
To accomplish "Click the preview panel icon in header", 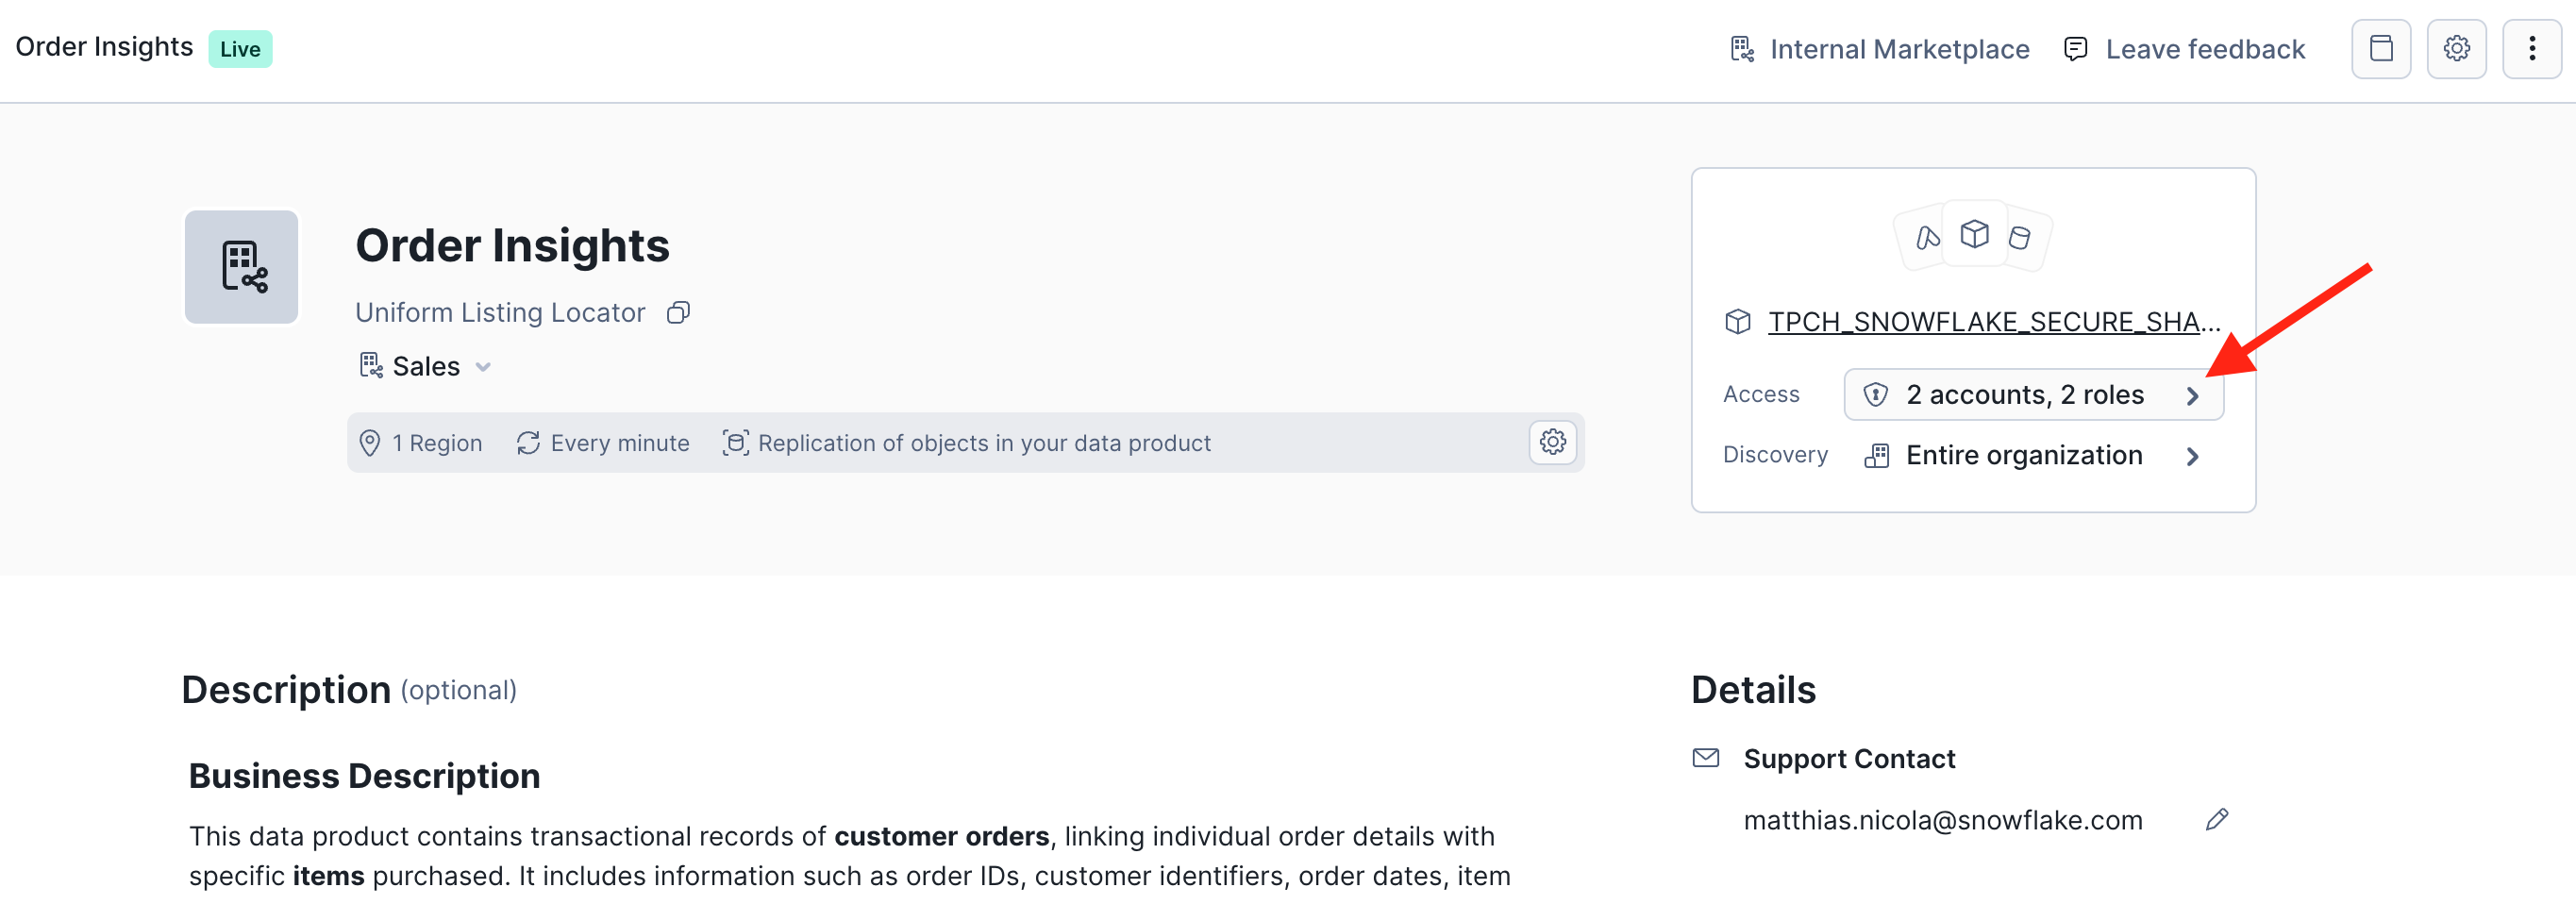I will [x=2381, y=49].
